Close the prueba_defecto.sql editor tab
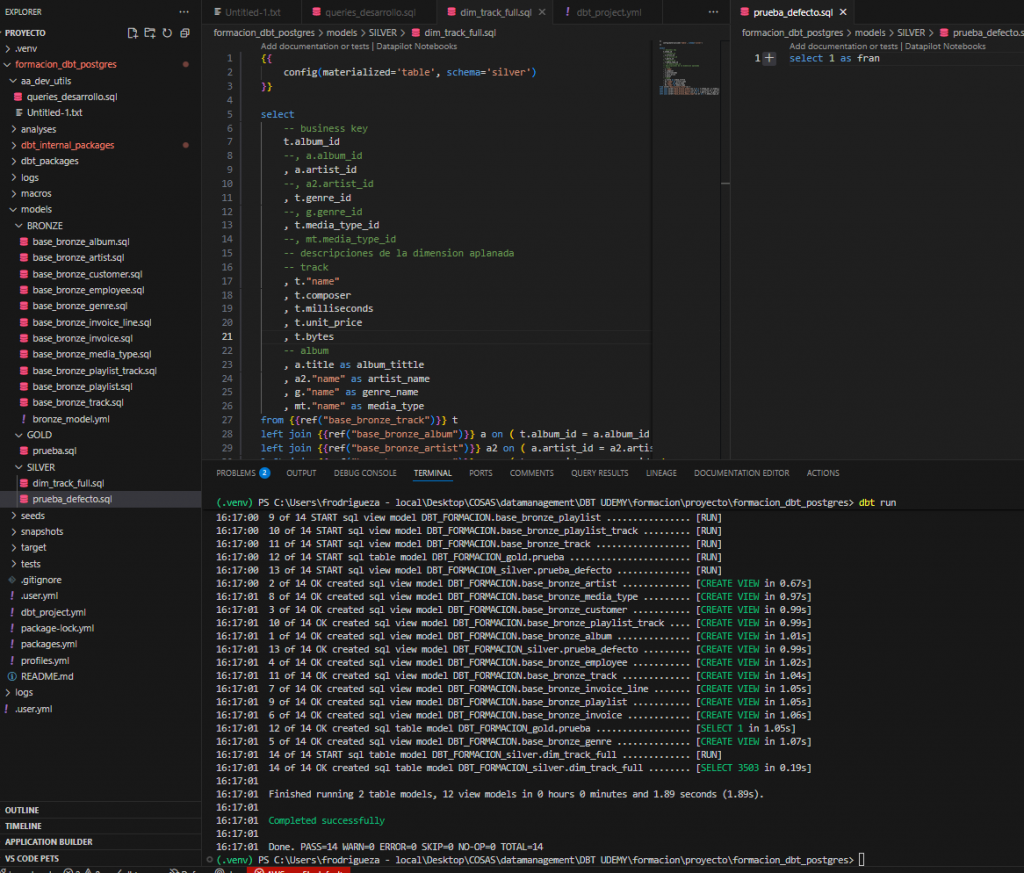 point(842,12)
